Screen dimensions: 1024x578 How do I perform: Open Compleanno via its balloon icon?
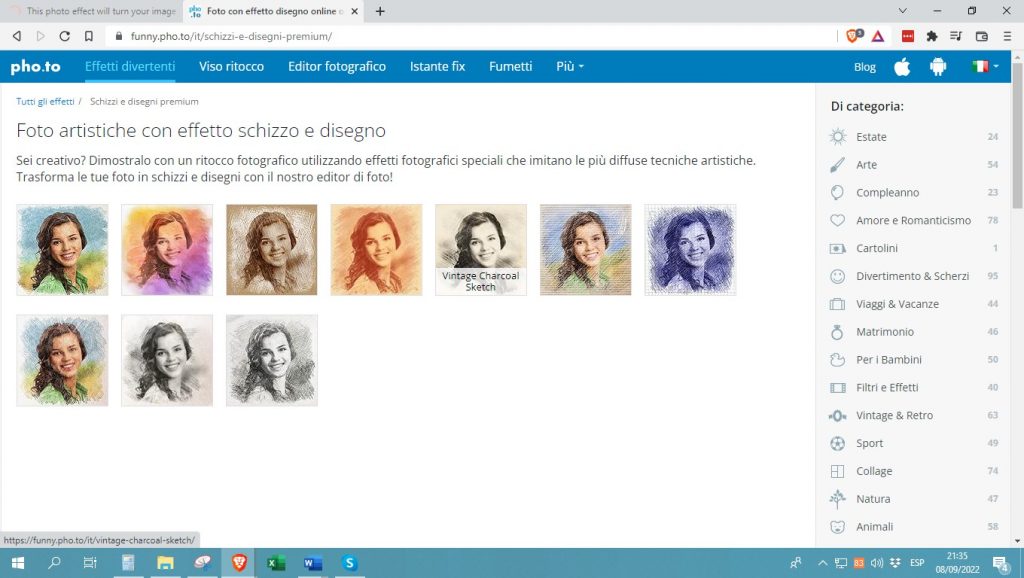coord(836,192)
